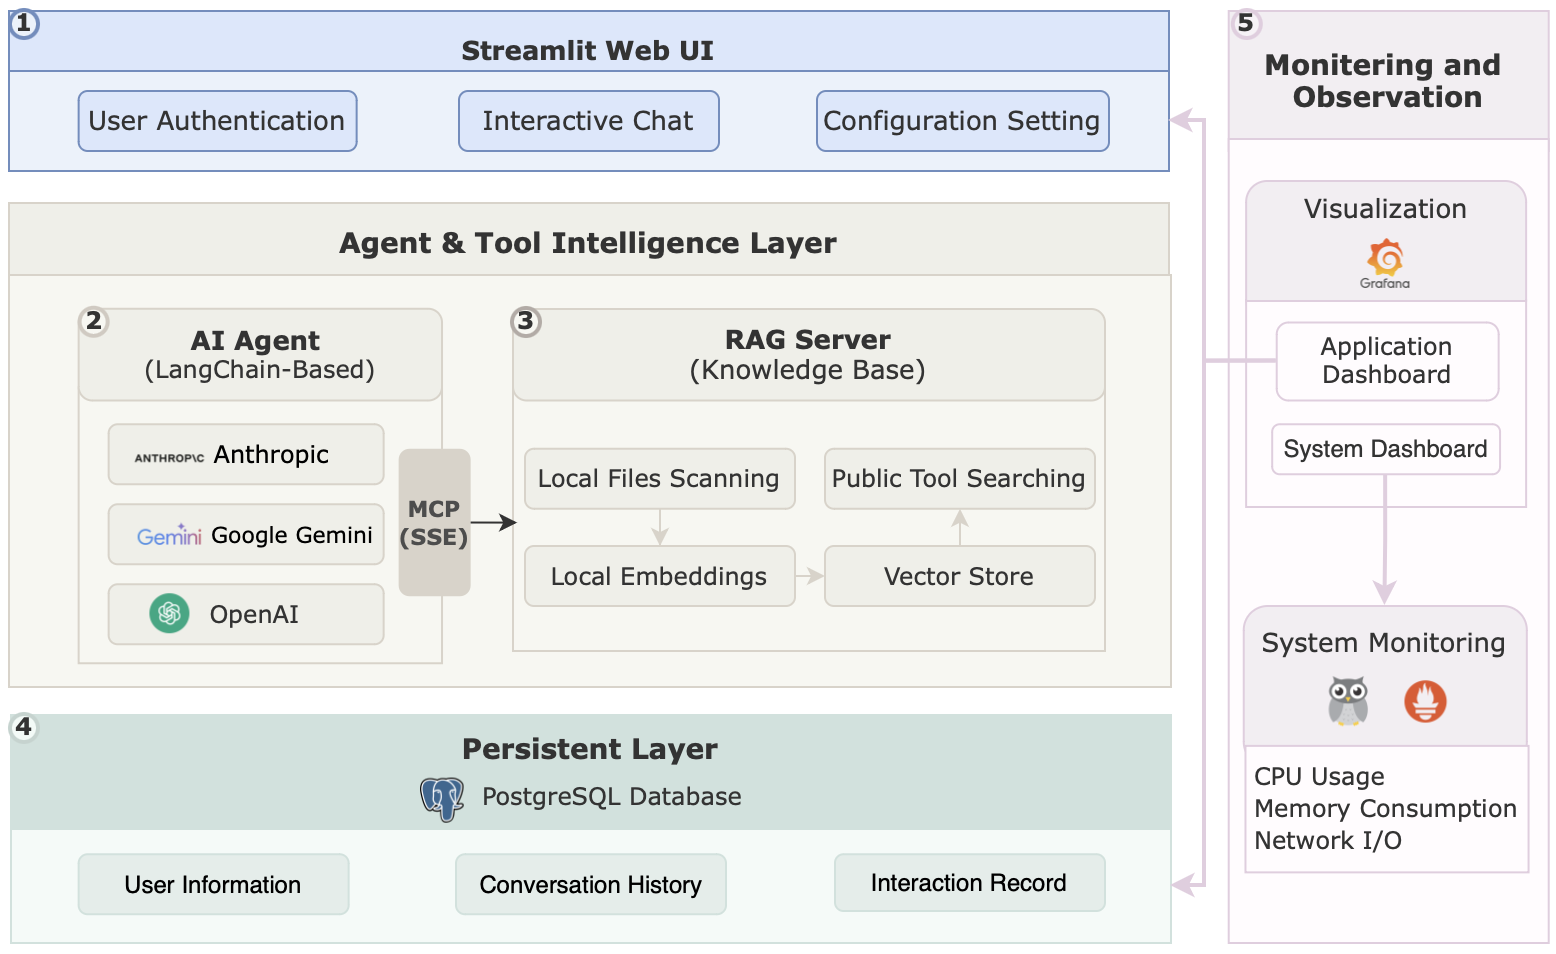
Task: Select the Local Files Scanning box
Action: point(659,479)
